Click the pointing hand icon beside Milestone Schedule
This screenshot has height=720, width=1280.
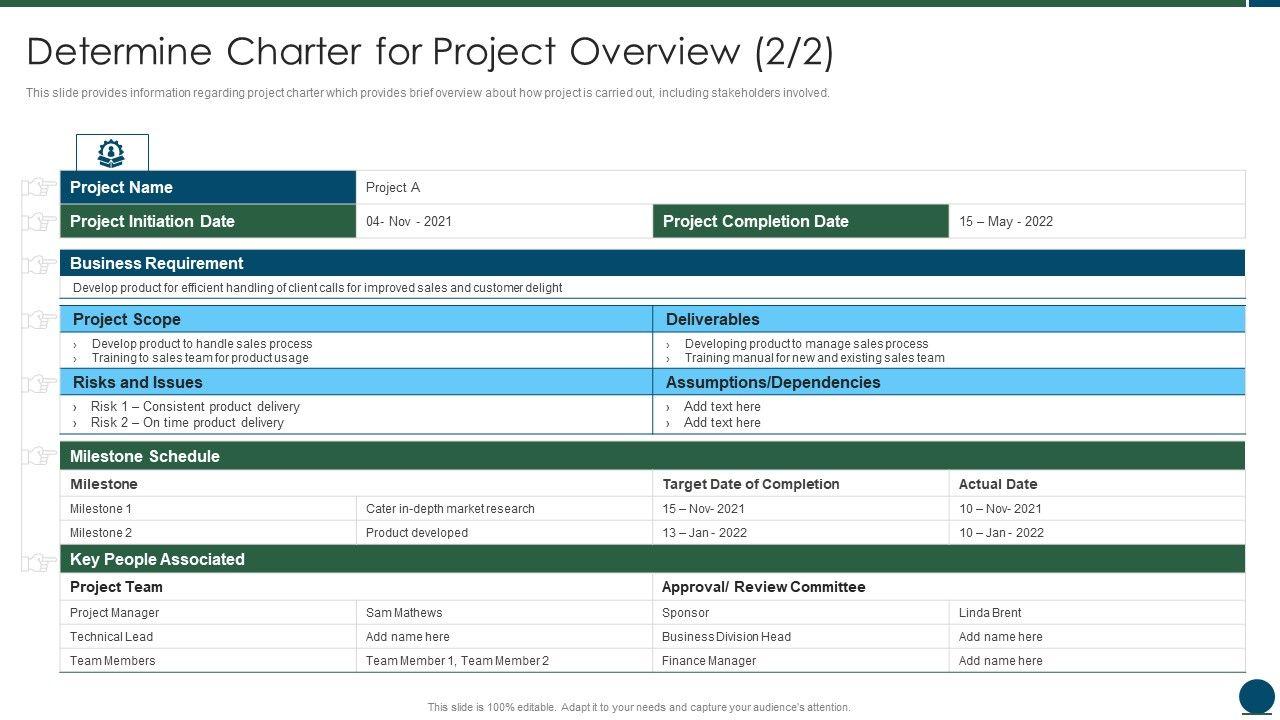pyautogui.click(x=40, y=456)
